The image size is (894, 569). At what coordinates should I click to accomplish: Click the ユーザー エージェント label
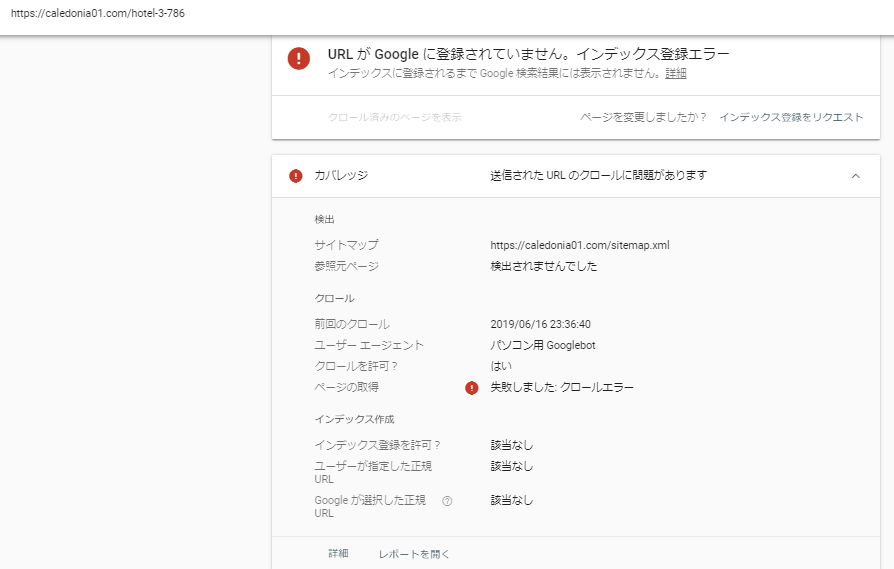point(369,346)
